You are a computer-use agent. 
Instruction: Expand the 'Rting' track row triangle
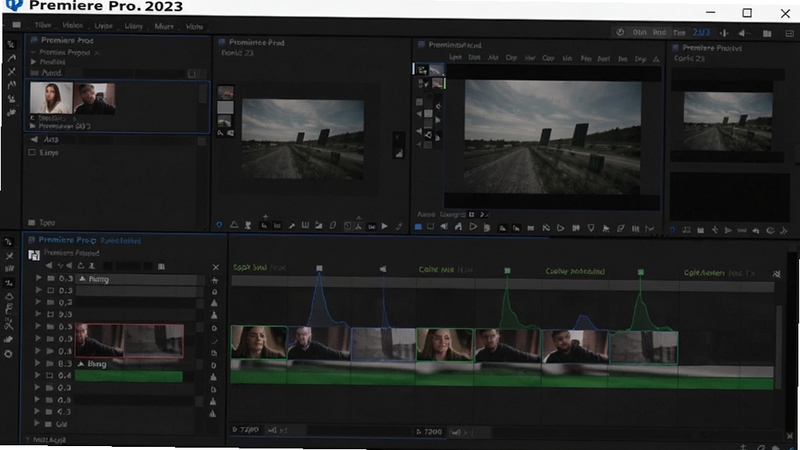[x=38, y=278]
